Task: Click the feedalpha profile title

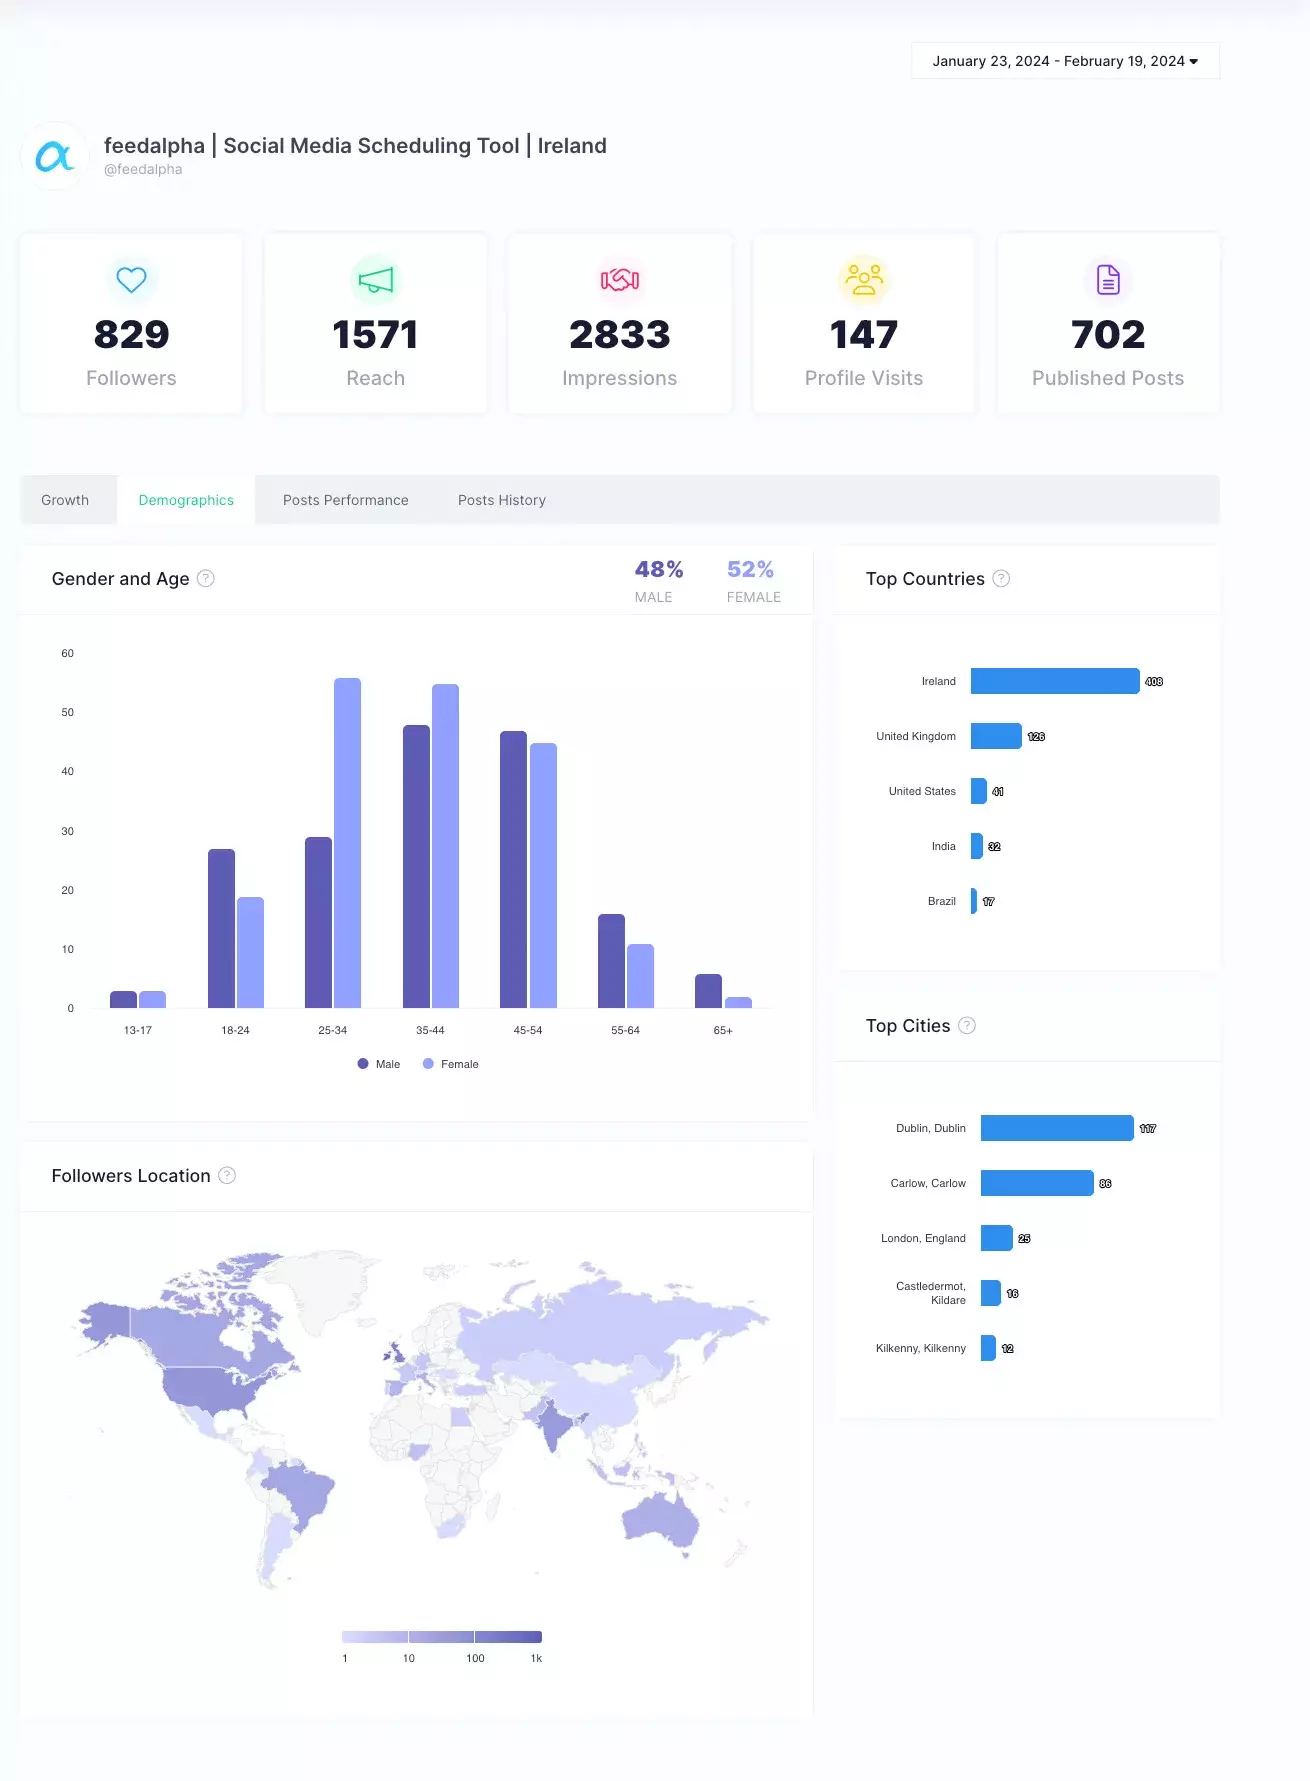Action: tap(355, 145)
